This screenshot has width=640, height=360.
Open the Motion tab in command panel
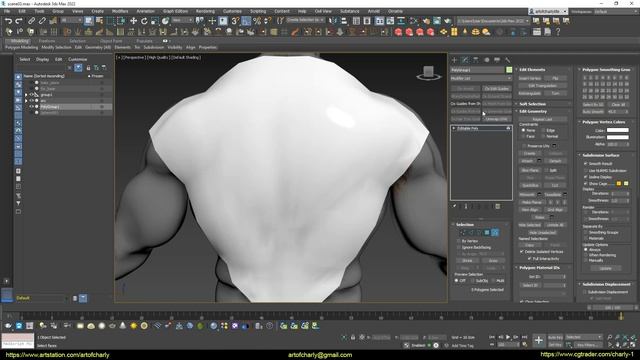click(x=486, y=60)
